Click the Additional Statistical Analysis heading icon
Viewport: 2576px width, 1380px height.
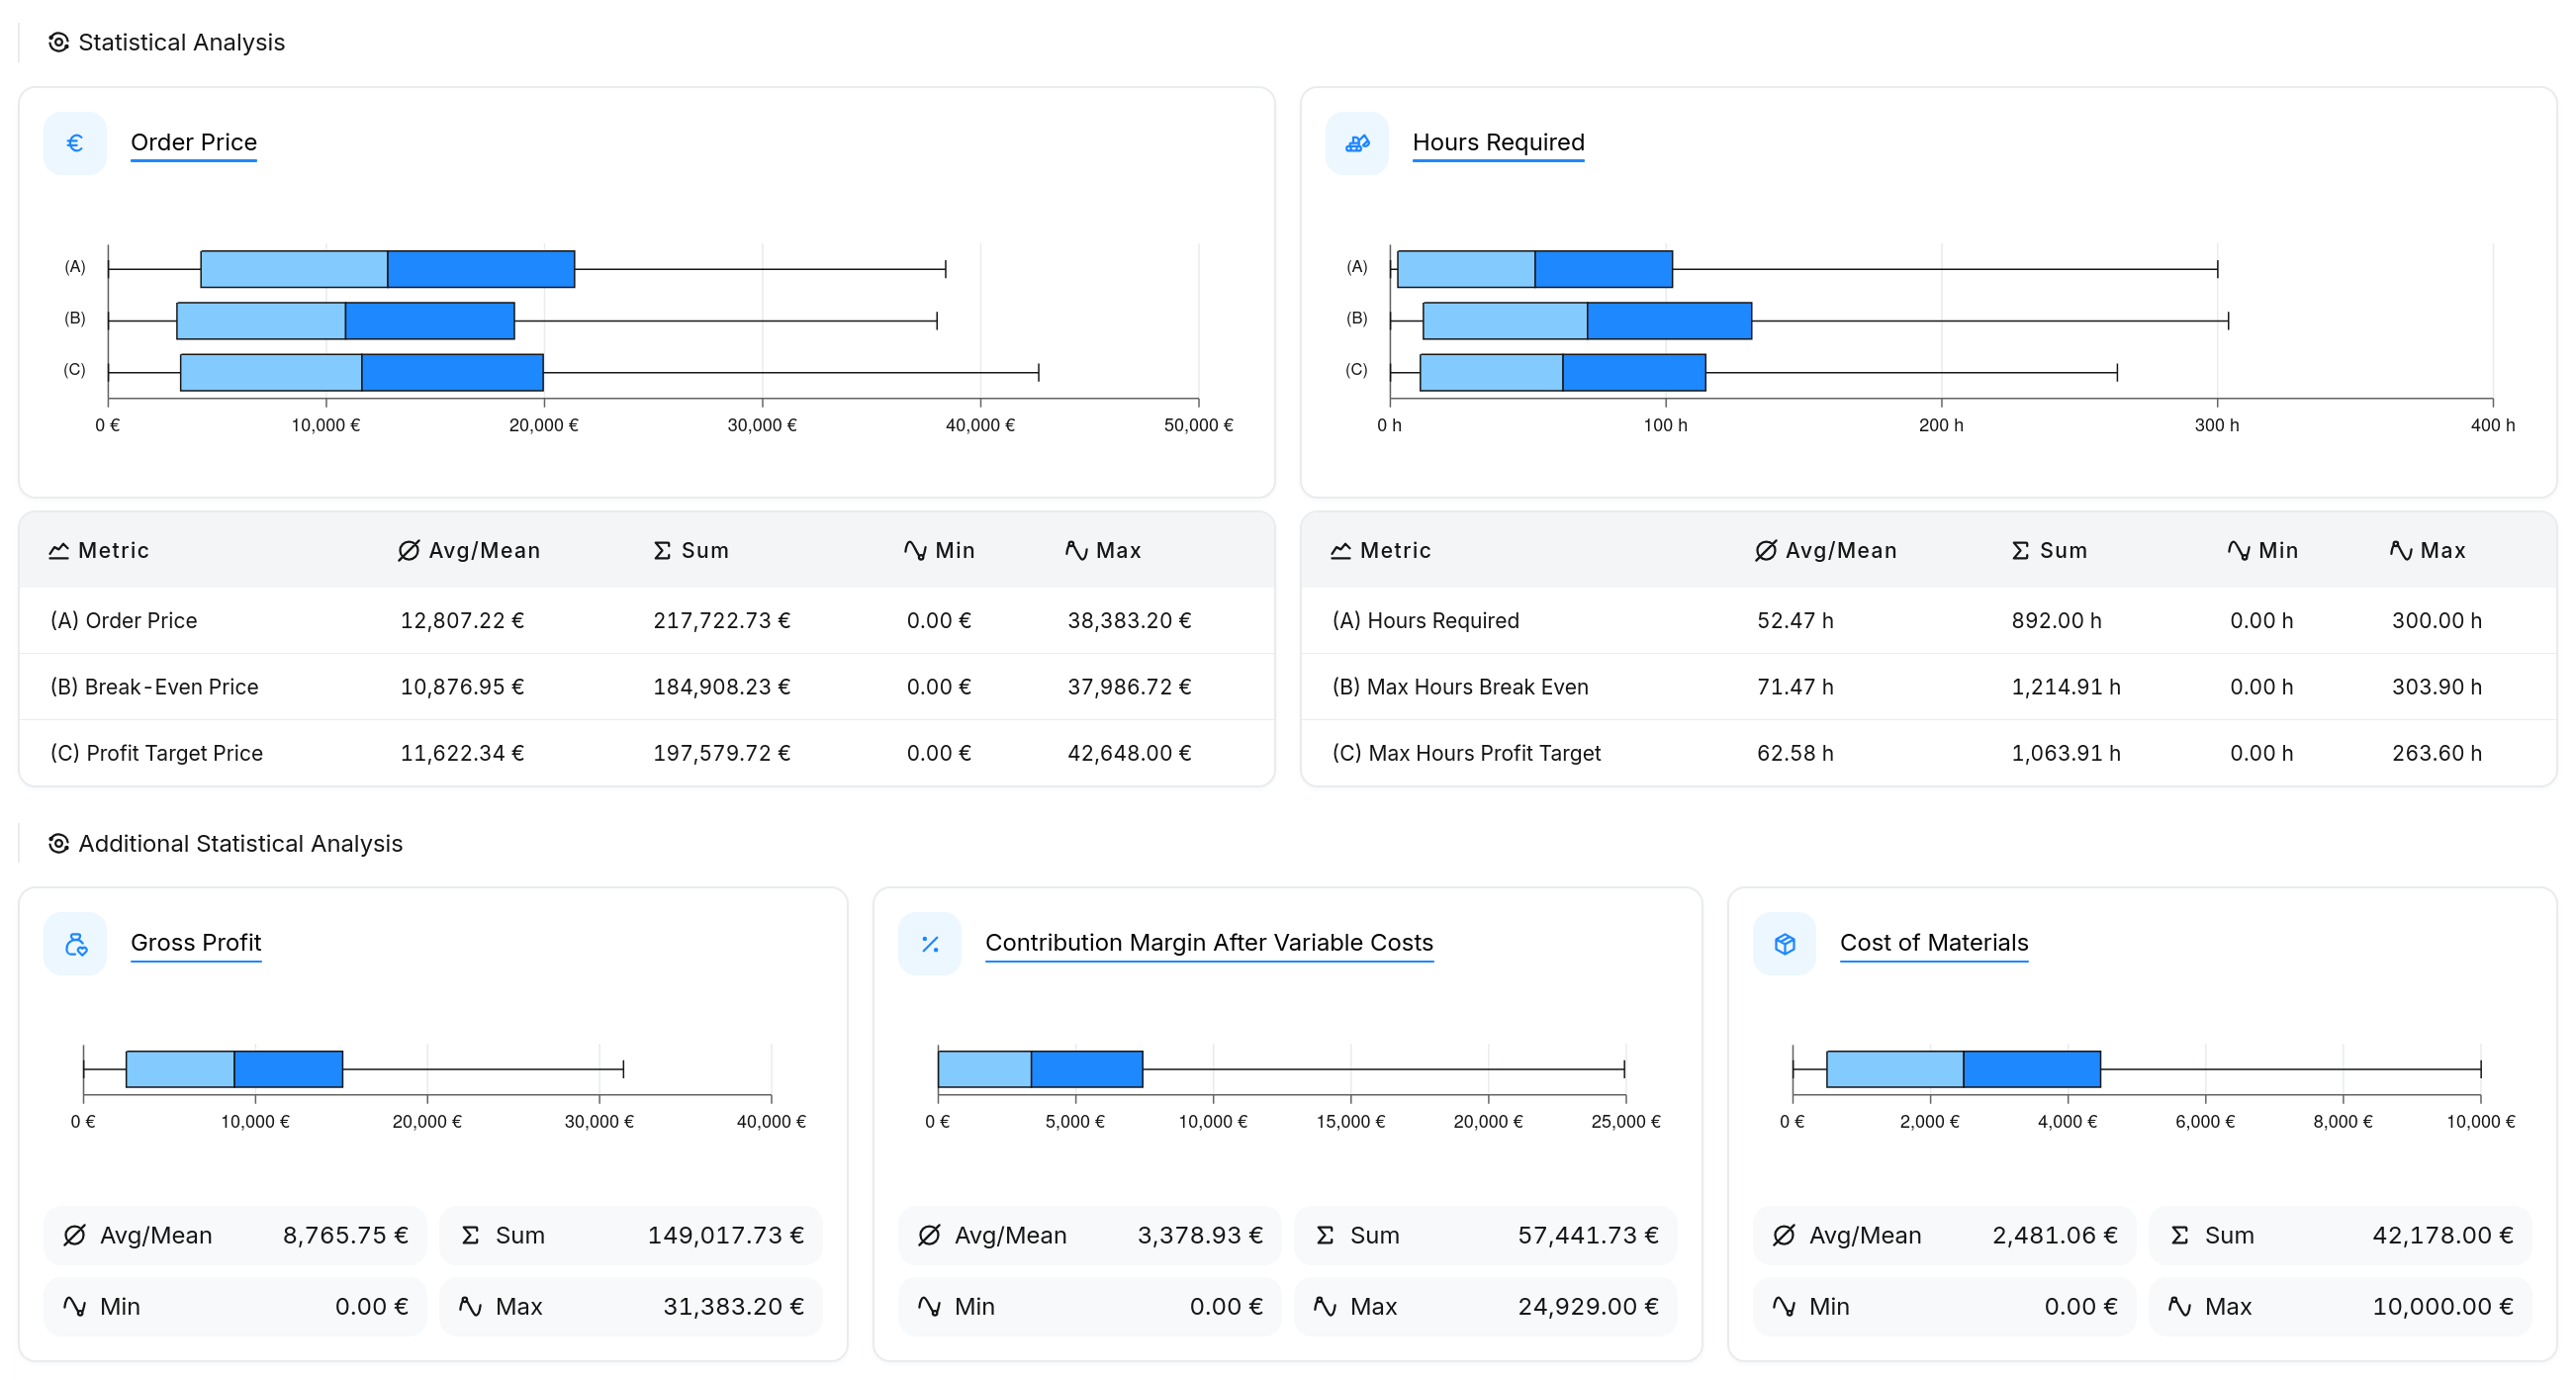coord(59,843)
